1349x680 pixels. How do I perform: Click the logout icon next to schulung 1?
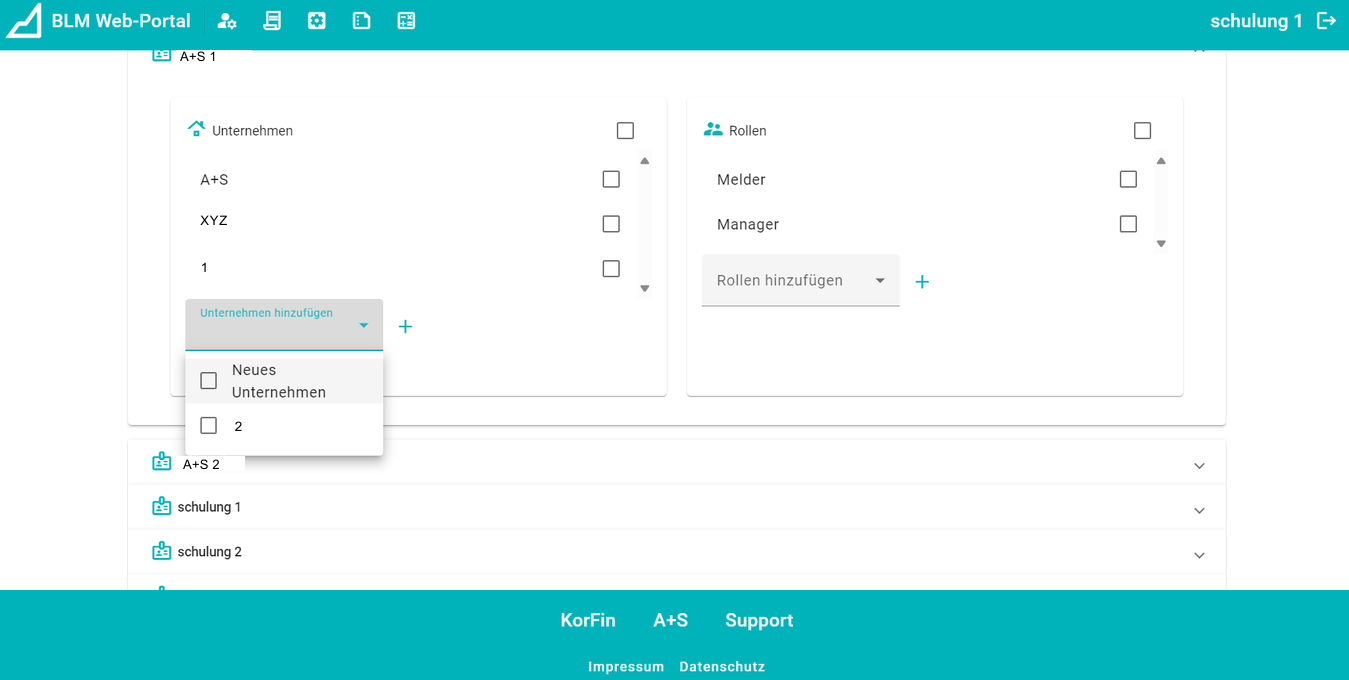pos(1326,21)
